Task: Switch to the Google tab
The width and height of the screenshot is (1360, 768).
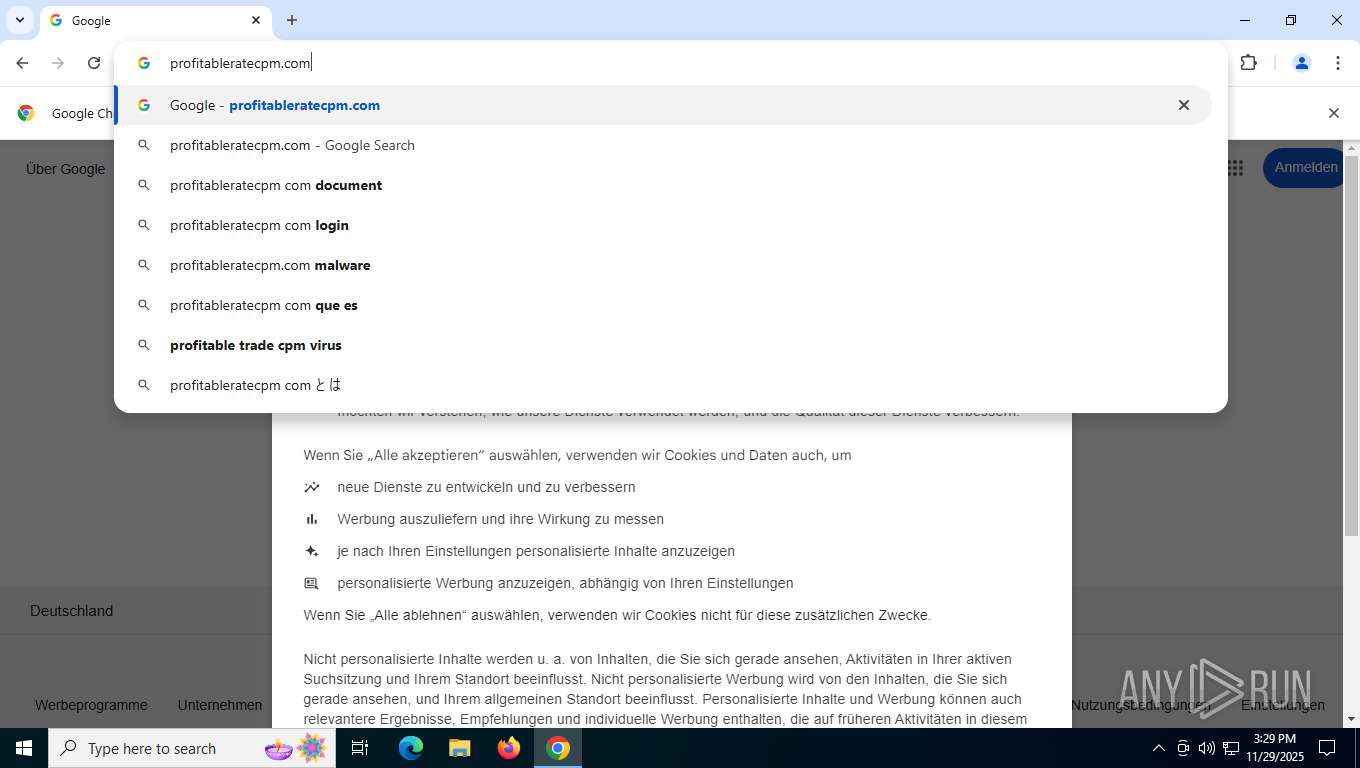Action: [x=155, y=20]
